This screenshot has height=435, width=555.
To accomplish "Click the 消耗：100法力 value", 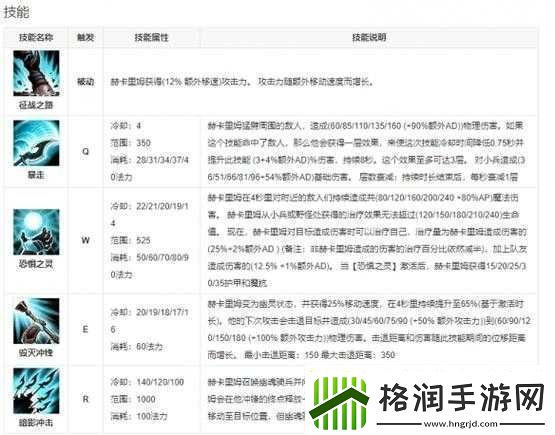I will pyautogui.click(x=139, y=416).
